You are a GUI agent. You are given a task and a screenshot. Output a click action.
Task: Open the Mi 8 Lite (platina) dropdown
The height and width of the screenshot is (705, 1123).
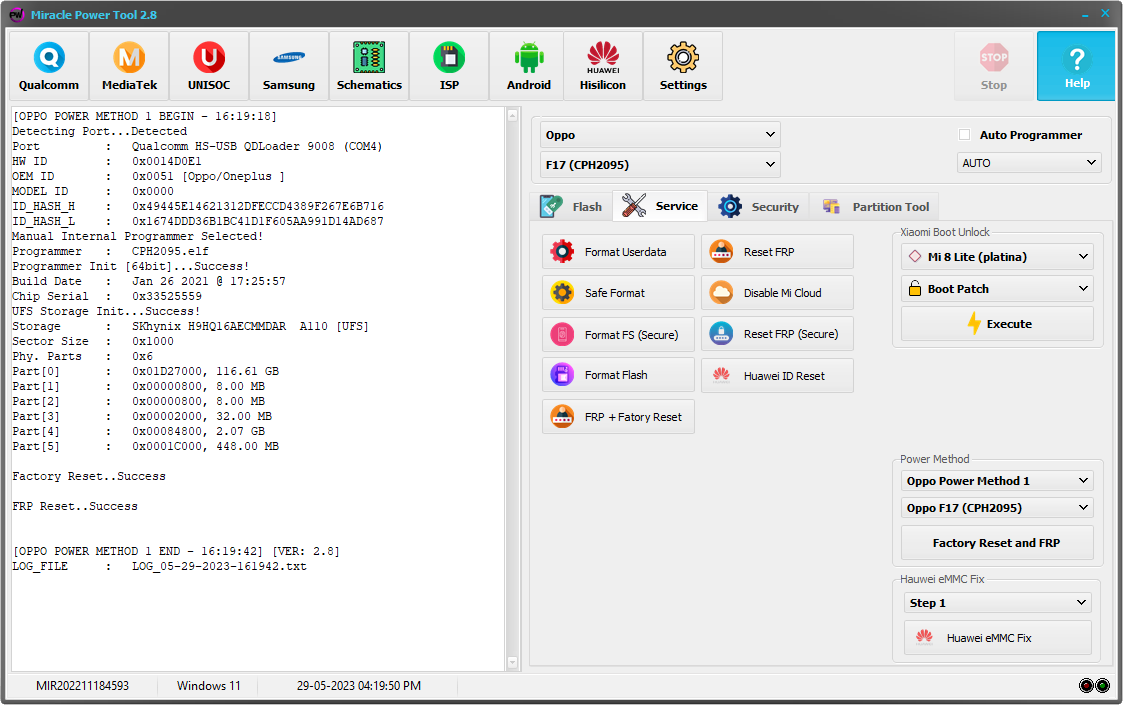997,256
